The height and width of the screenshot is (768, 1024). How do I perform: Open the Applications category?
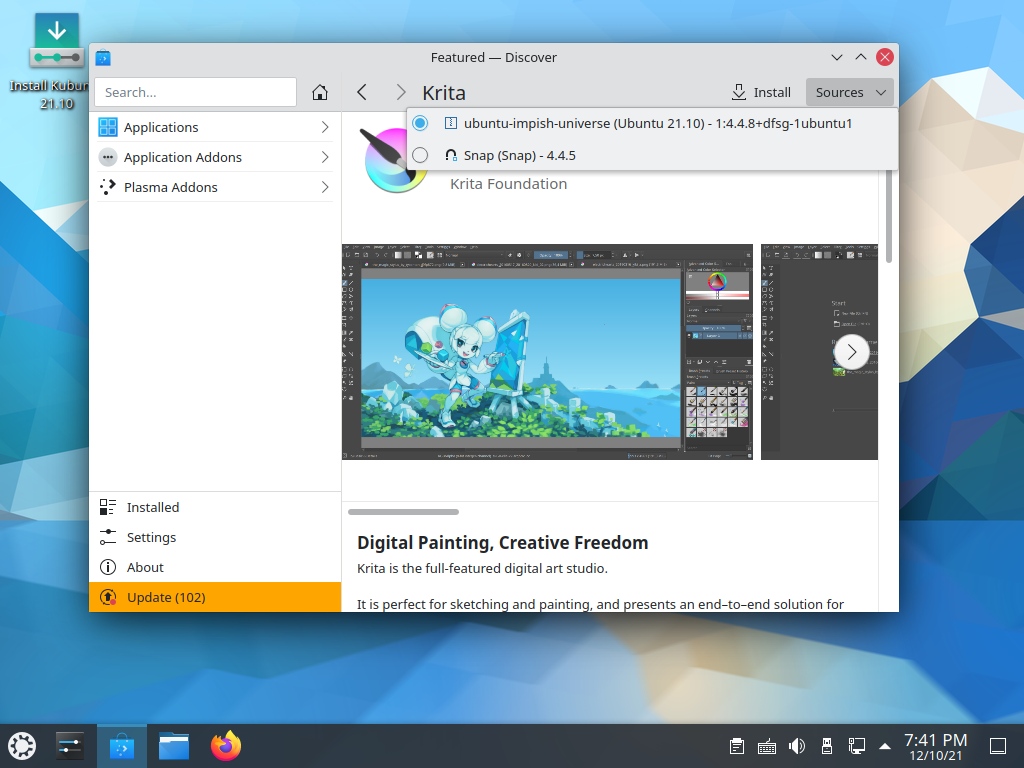click(215, 127)
